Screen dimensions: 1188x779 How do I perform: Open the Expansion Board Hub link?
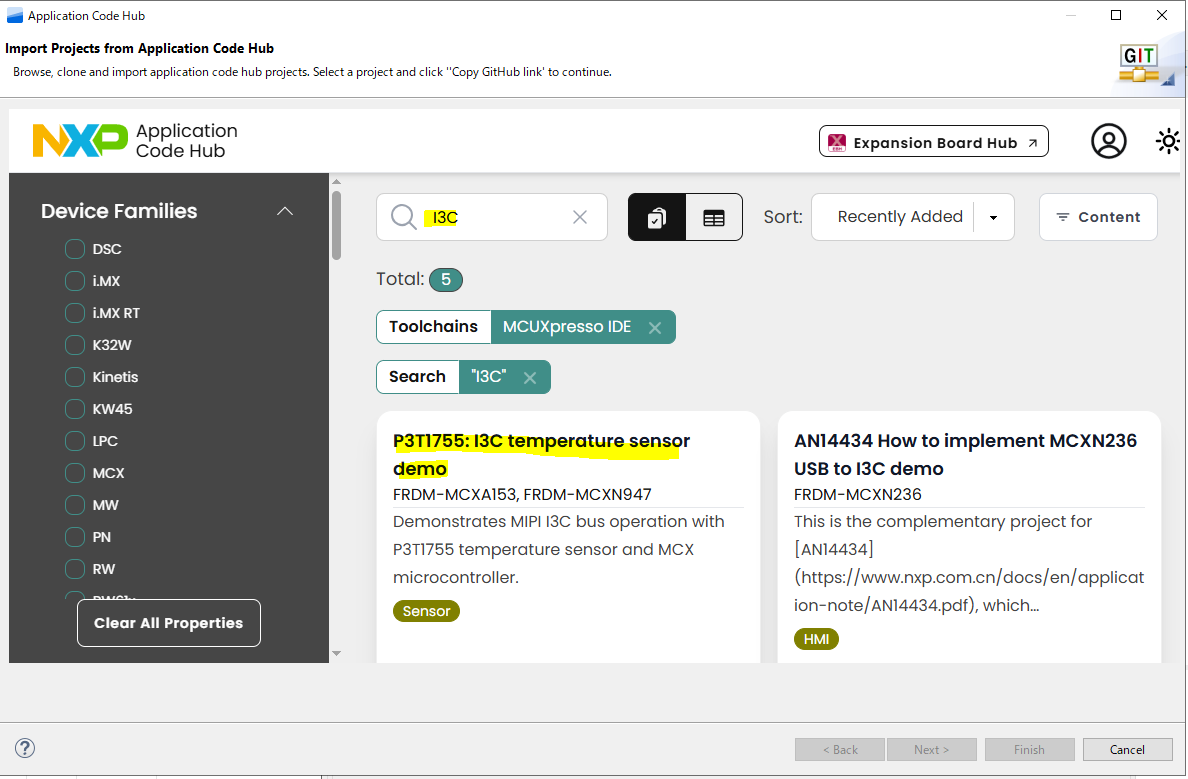click(x=934, y=142)
